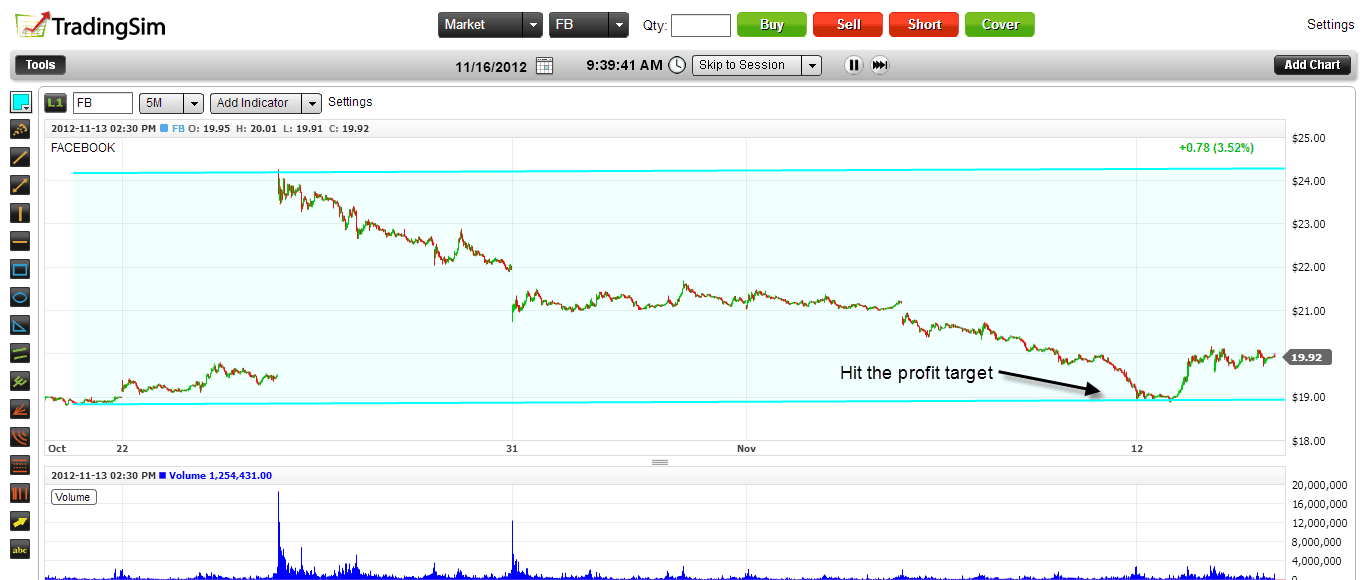Click the Qty input field
This screenshot has height=580, width=1366.
pos(701,25)
